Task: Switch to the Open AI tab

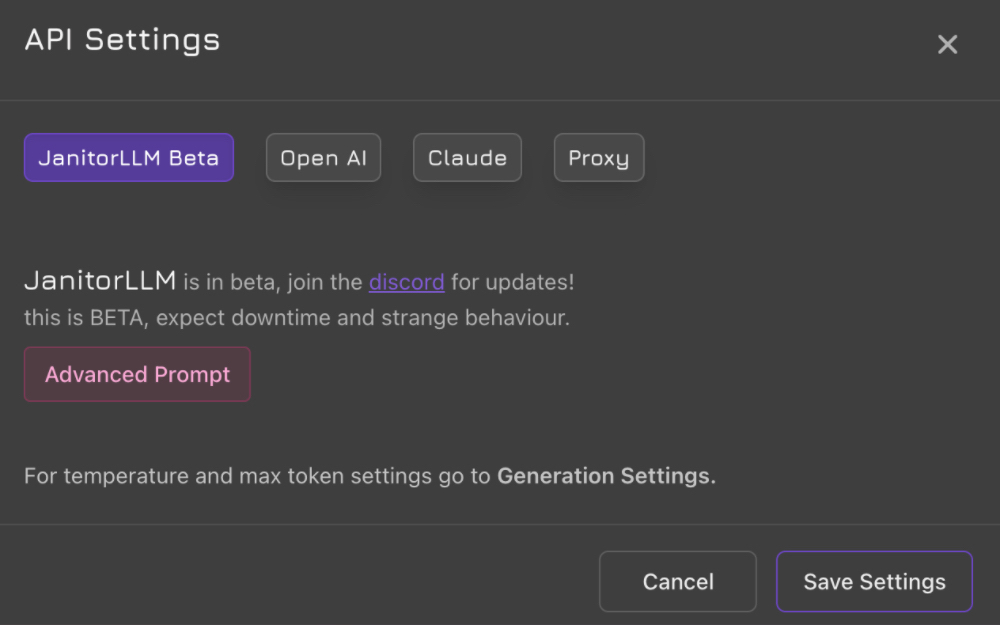Action: click(323, 158)
